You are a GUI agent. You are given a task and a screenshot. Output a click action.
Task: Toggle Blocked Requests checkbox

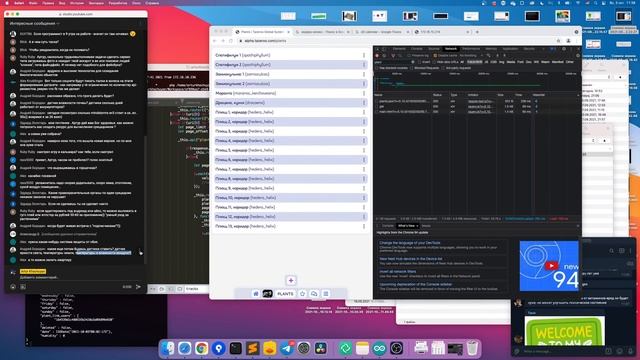(411, 68)
